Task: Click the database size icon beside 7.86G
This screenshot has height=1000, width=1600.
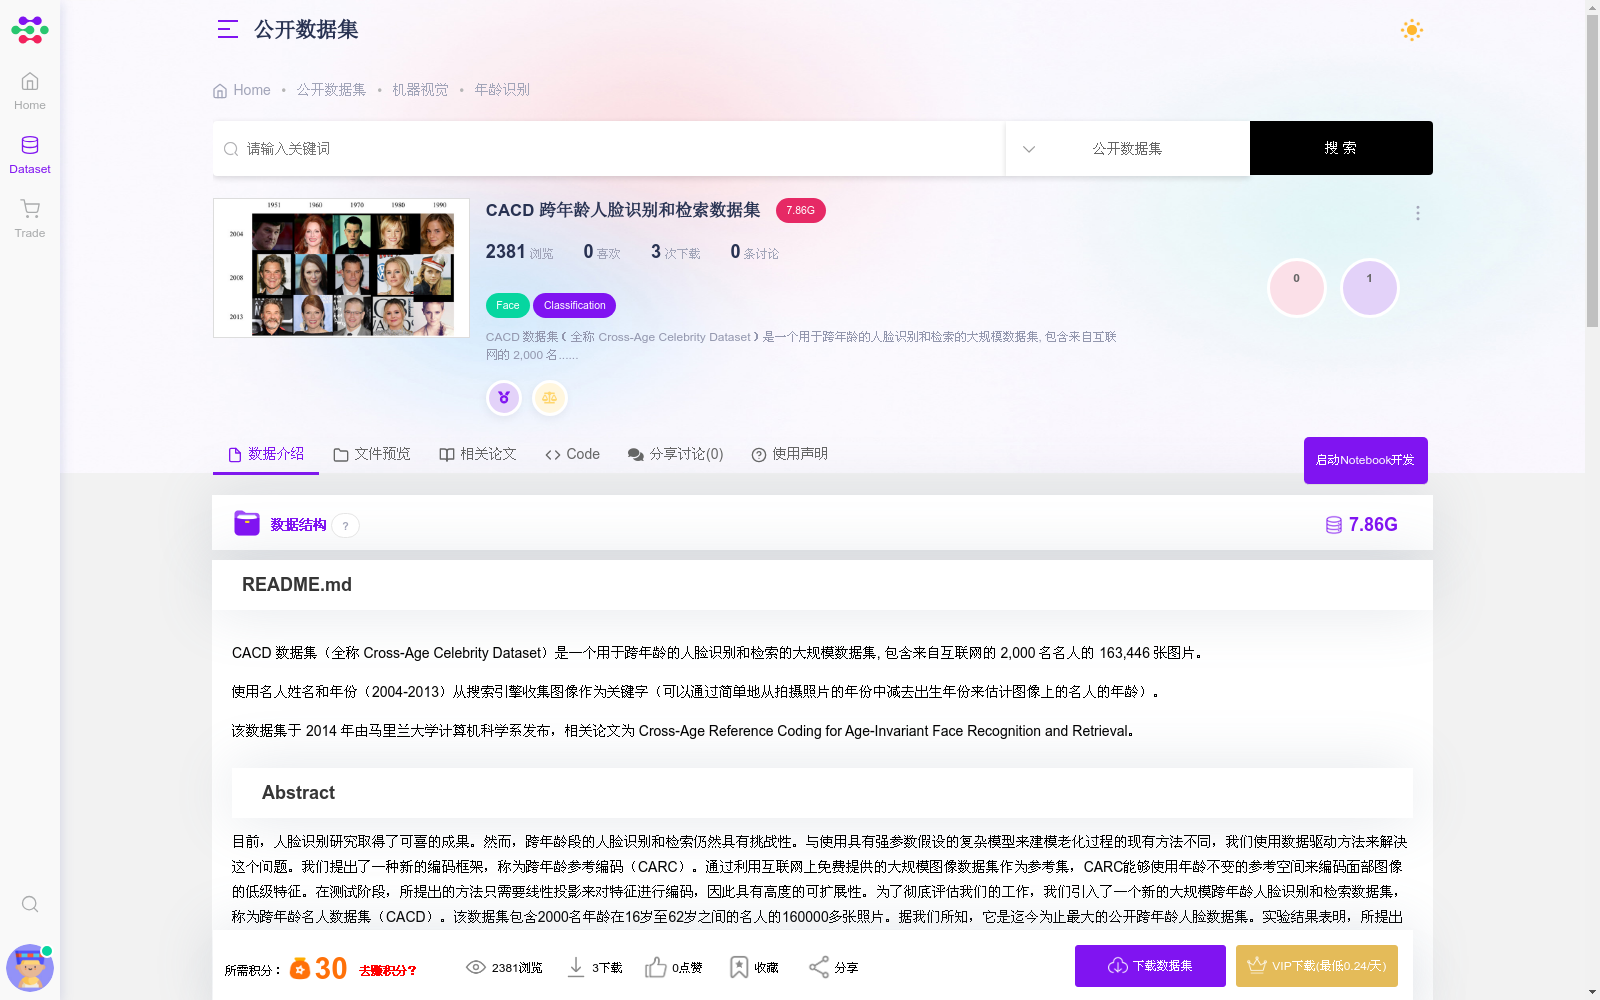Action: click(1334, 525)
